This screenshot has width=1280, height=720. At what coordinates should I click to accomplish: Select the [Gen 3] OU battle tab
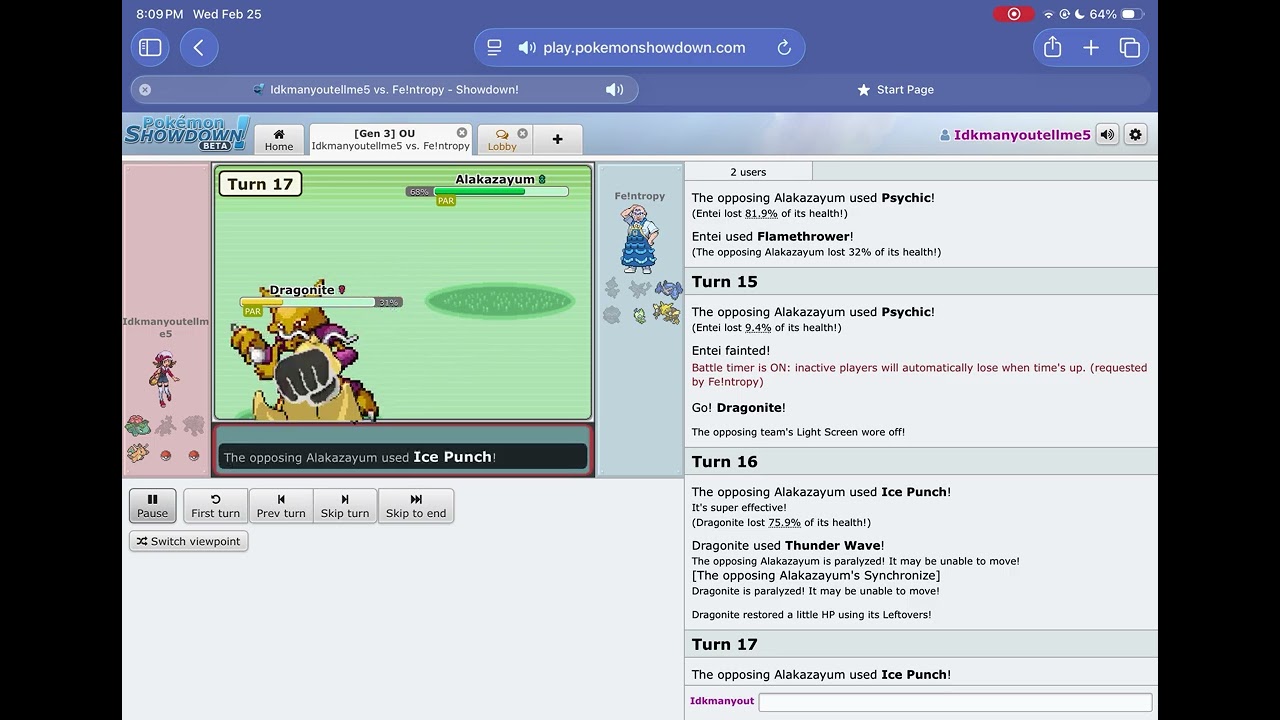pos(390,139)
